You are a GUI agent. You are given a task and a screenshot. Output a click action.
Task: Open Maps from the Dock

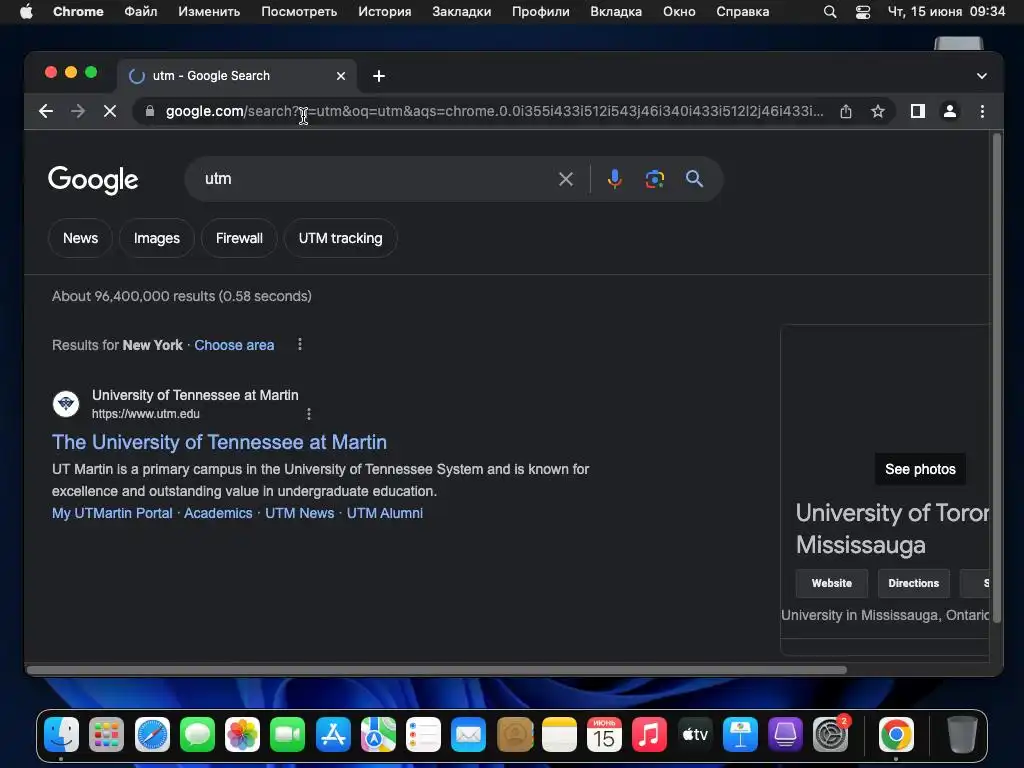pyautogui.click(x=378, y=735)
